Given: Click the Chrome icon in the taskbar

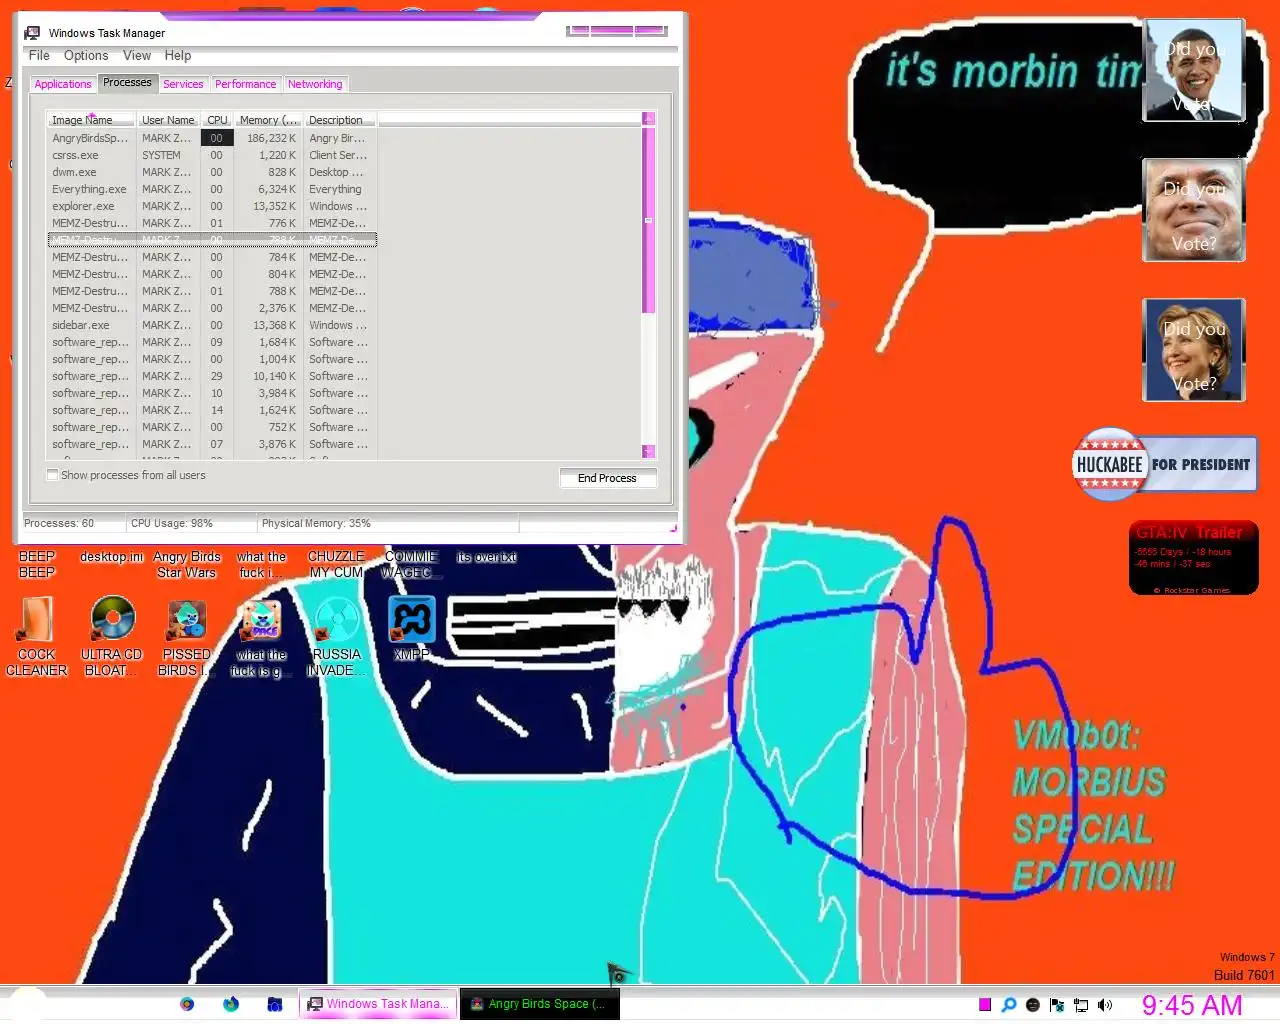Looking at the screenshot, I should pyautogui.click(x=187, y=1004).
